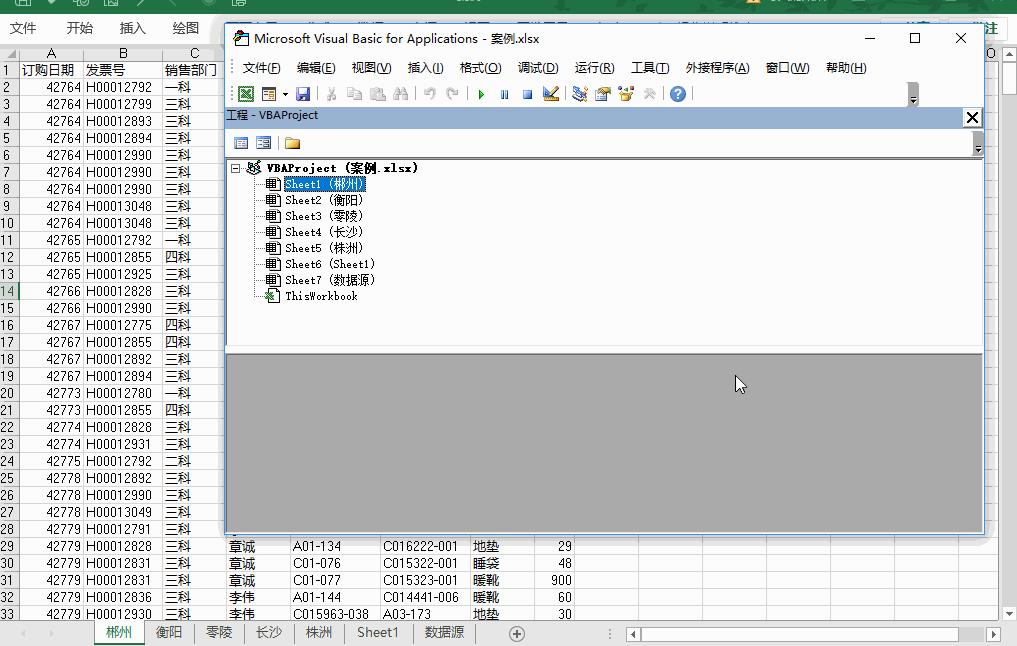
Task: Toggle Folders view in project panel
Action: 292,143
